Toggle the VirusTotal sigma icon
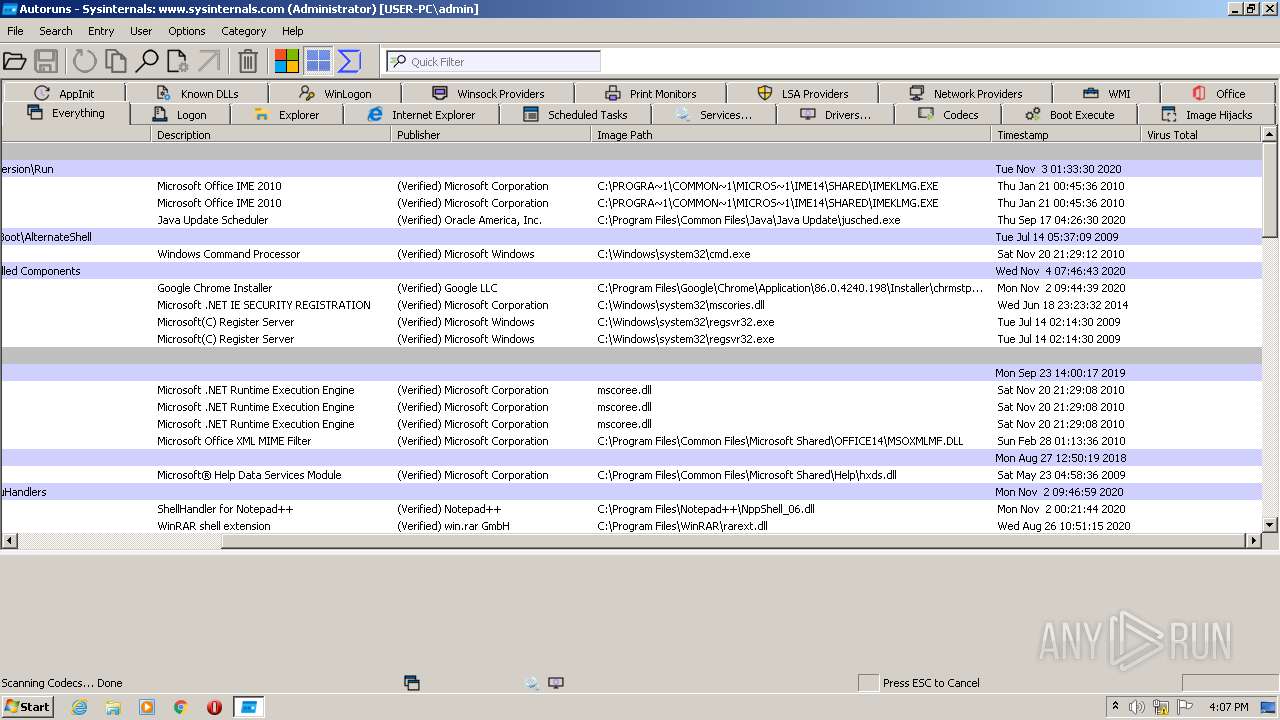1280x720 pixels. click(349, 62)
